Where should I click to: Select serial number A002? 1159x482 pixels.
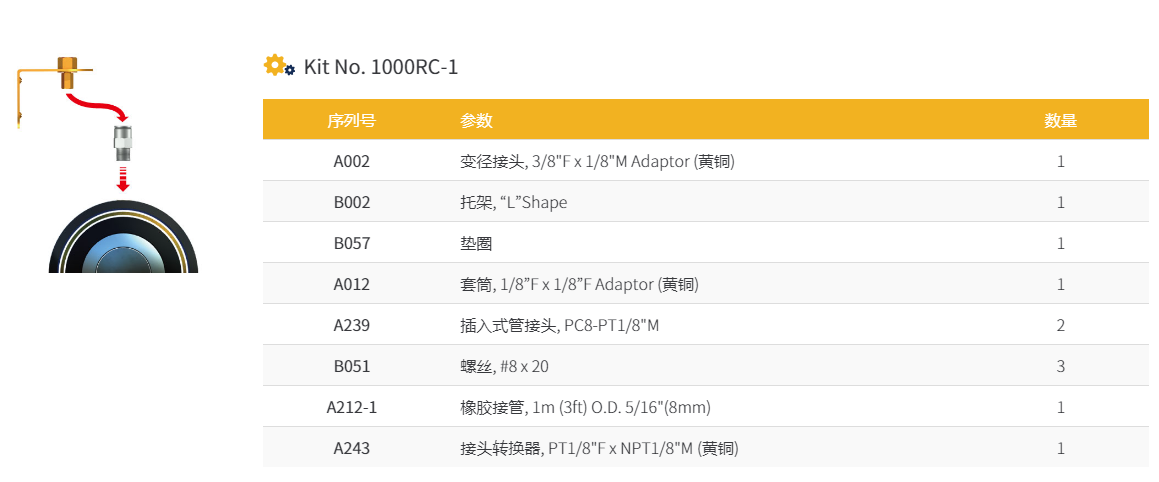point(351,161)
